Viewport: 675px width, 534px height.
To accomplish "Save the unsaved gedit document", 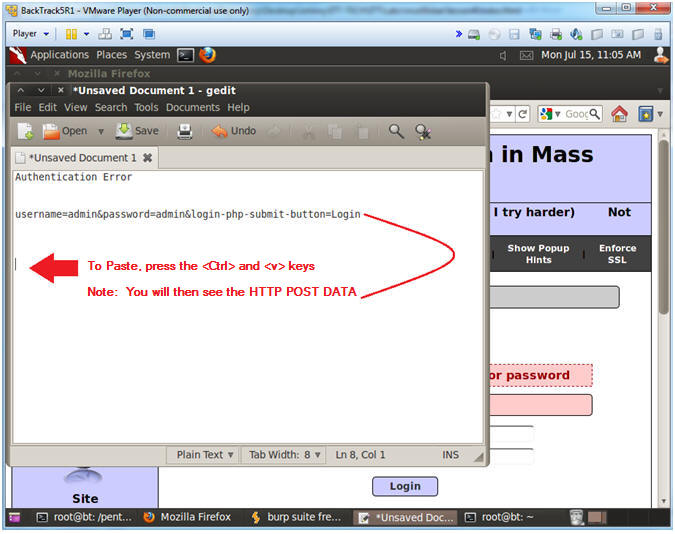I will 137,131.
